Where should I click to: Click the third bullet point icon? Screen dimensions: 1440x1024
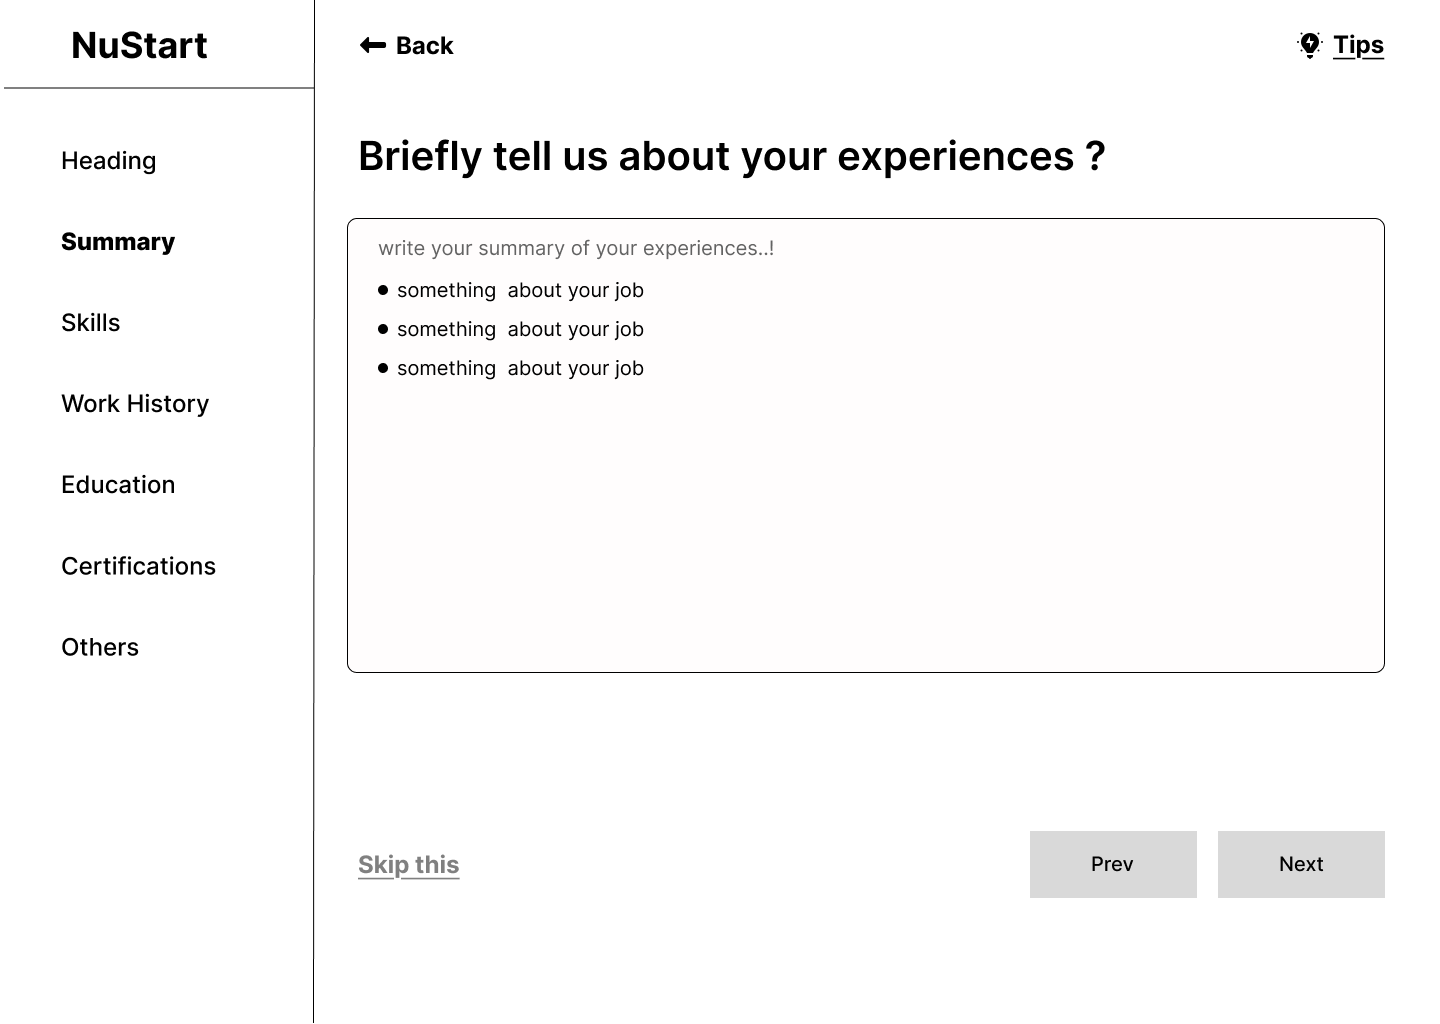click(383, 368)
